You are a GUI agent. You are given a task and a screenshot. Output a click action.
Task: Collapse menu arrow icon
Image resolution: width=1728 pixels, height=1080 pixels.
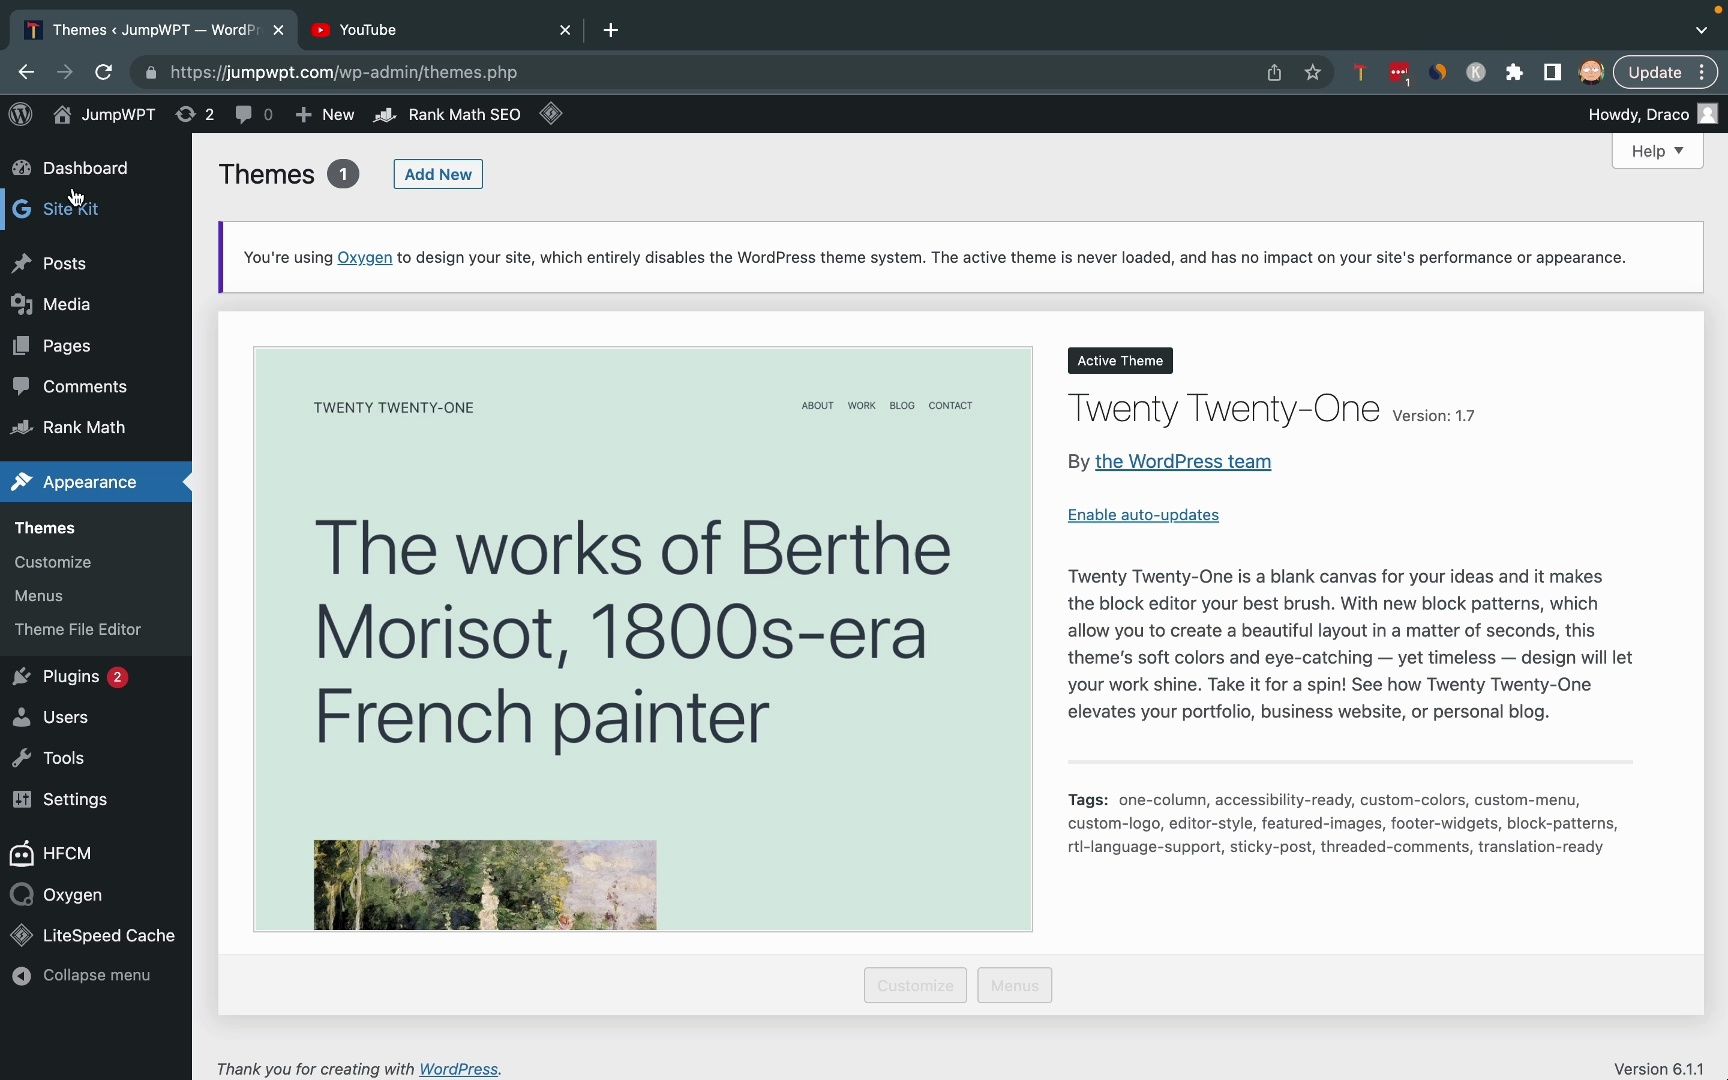pyautogui.click(x=21, y=976)
